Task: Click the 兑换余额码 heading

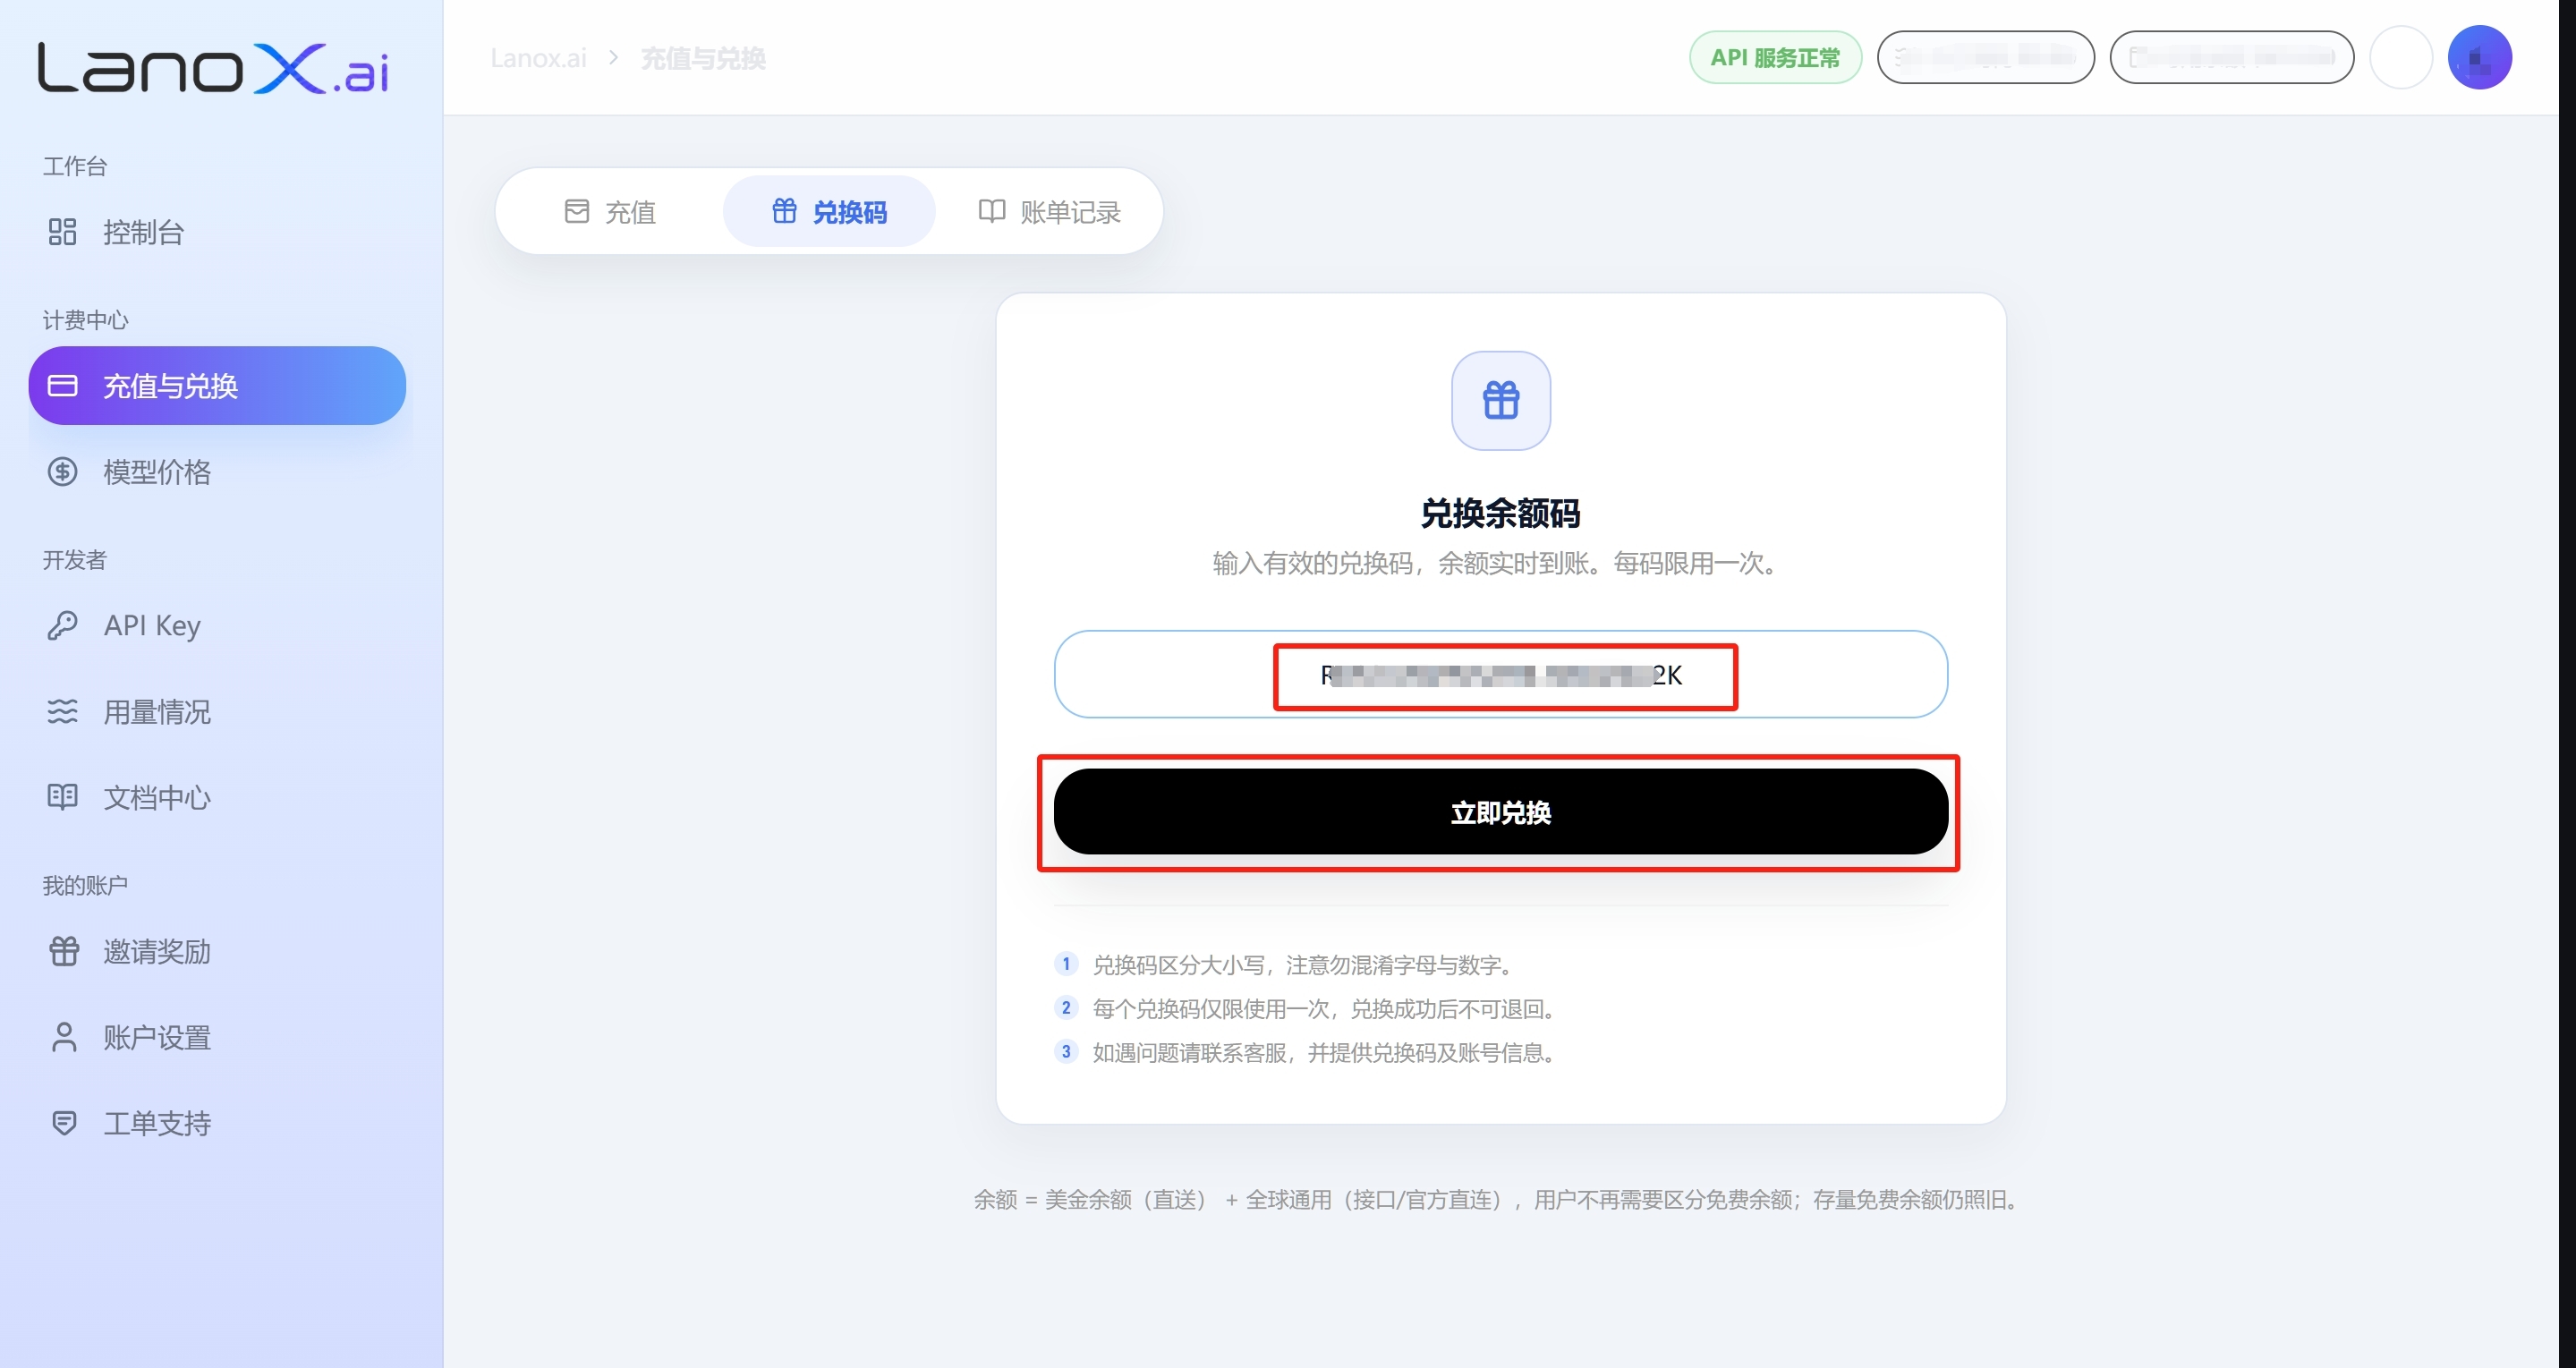Action: click(1501, 513)
